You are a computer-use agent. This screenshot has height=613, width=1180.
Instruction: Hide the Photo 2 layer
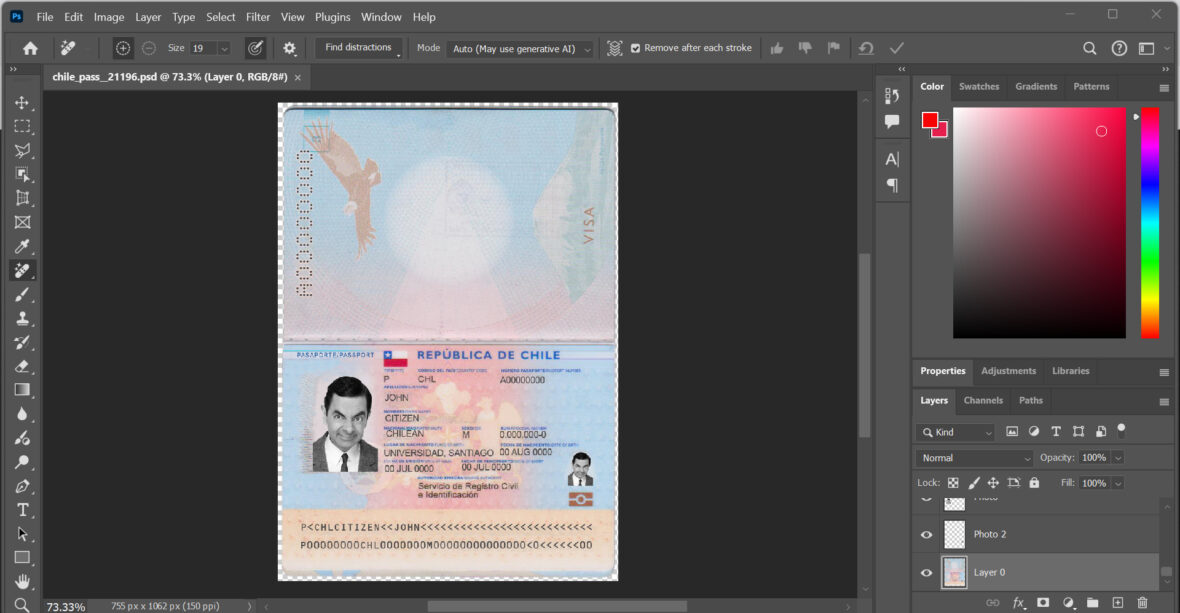click(x=926, y=535)
